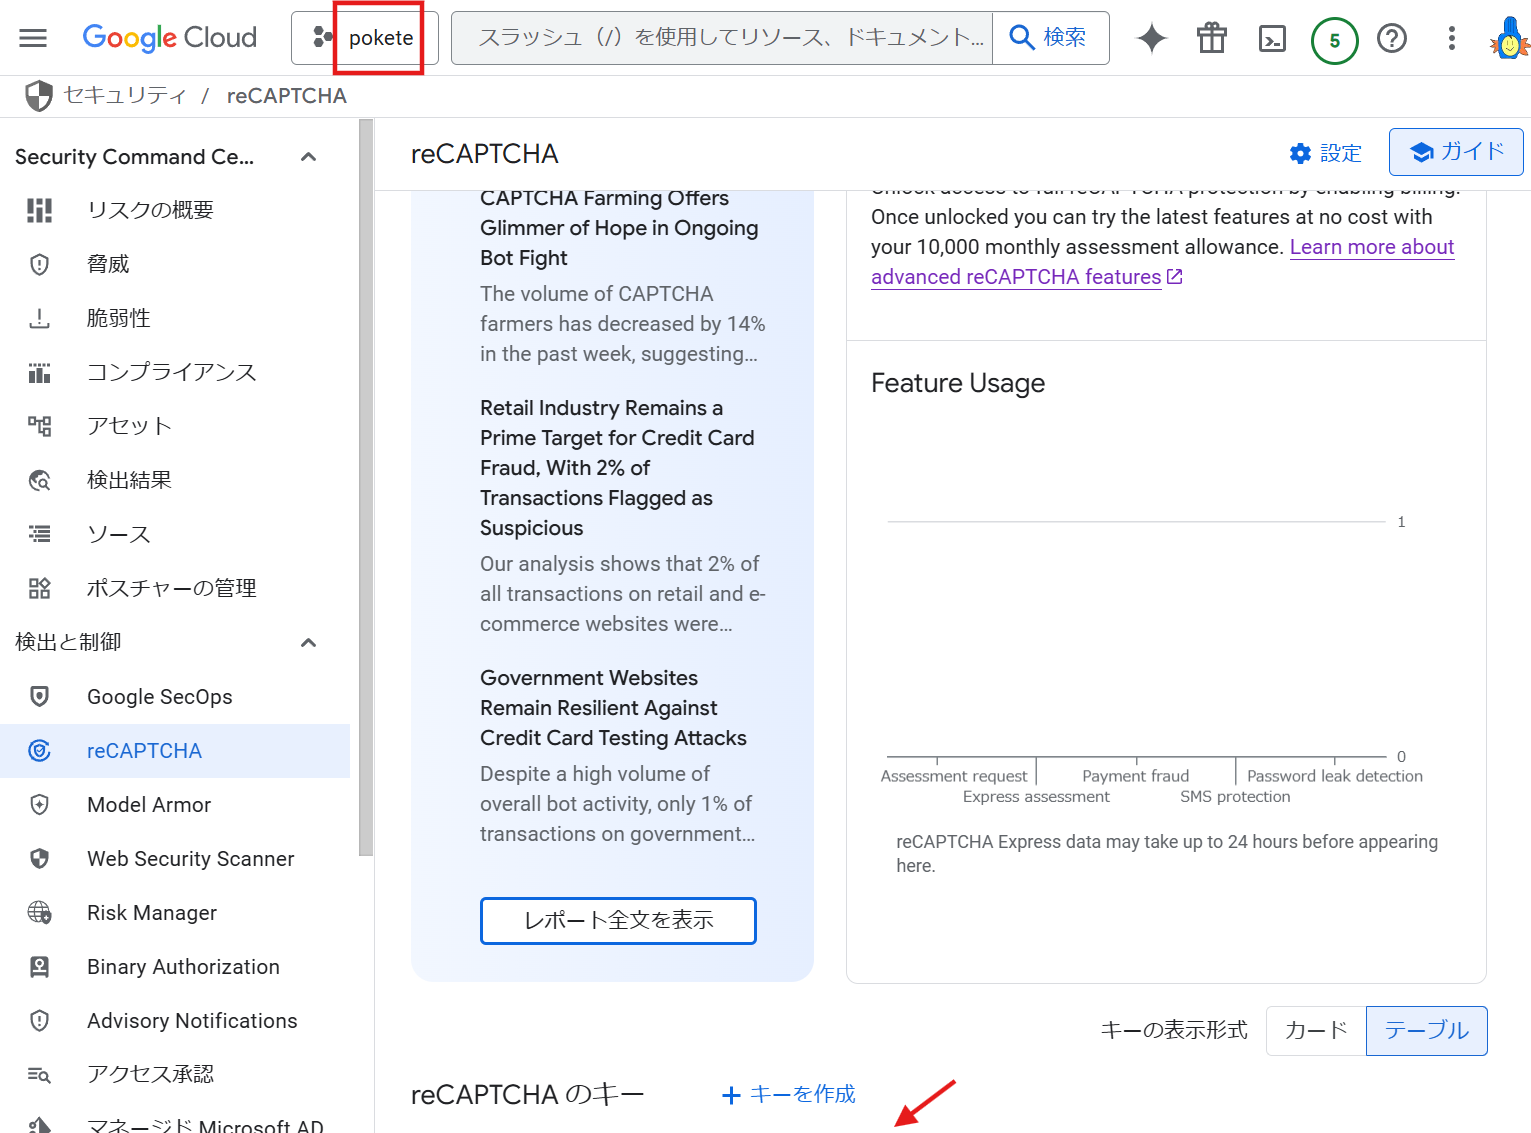Viewport: 1531px width, 1133px height.
Task: Open the Gemini sparkle assistant icon
Action: 1152,38
